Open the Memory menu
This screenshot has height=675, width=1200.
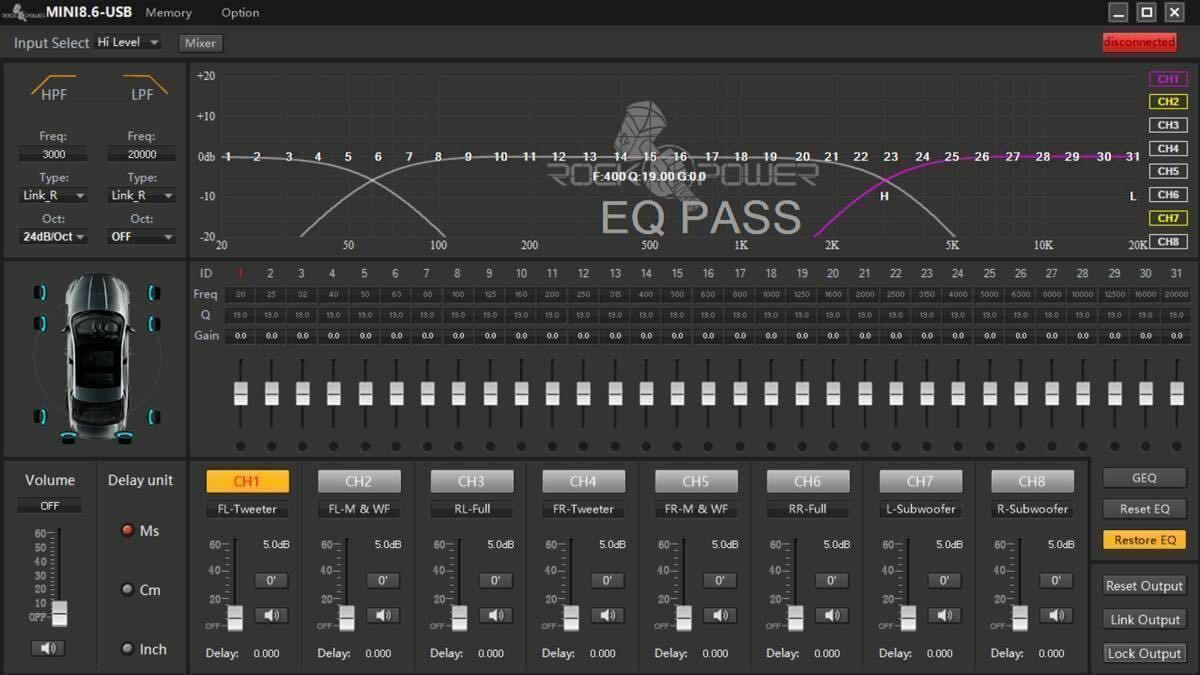[168, 13]
